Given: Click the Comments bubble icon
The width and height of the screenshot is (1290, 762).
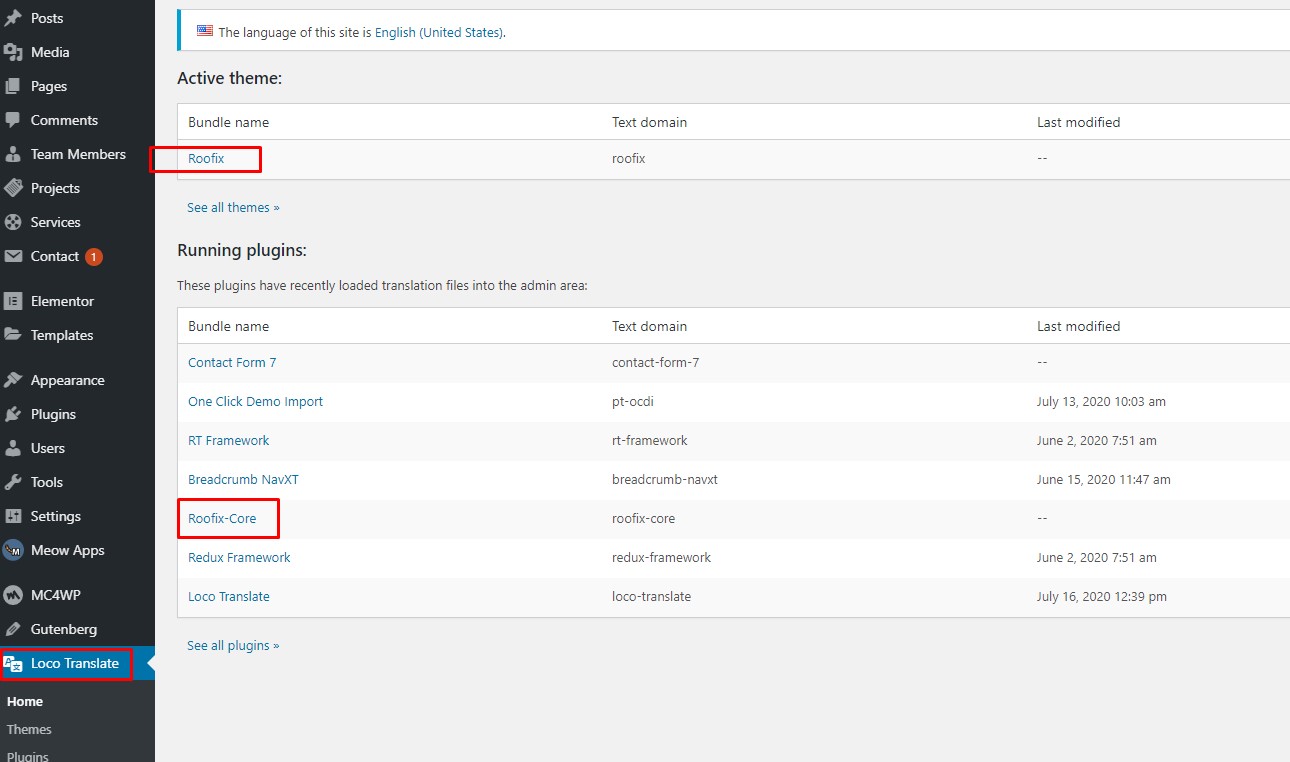Looking at the screenshot, I should 13,120.
